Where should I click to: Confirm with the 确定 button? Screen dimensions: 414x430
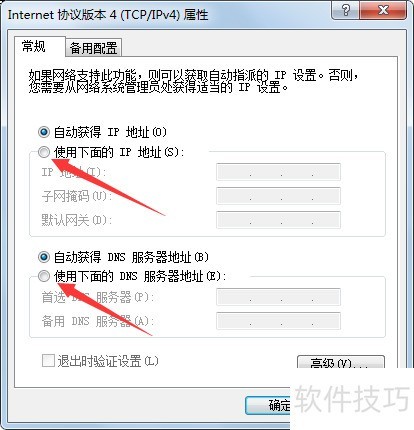(x=268, y=405)
